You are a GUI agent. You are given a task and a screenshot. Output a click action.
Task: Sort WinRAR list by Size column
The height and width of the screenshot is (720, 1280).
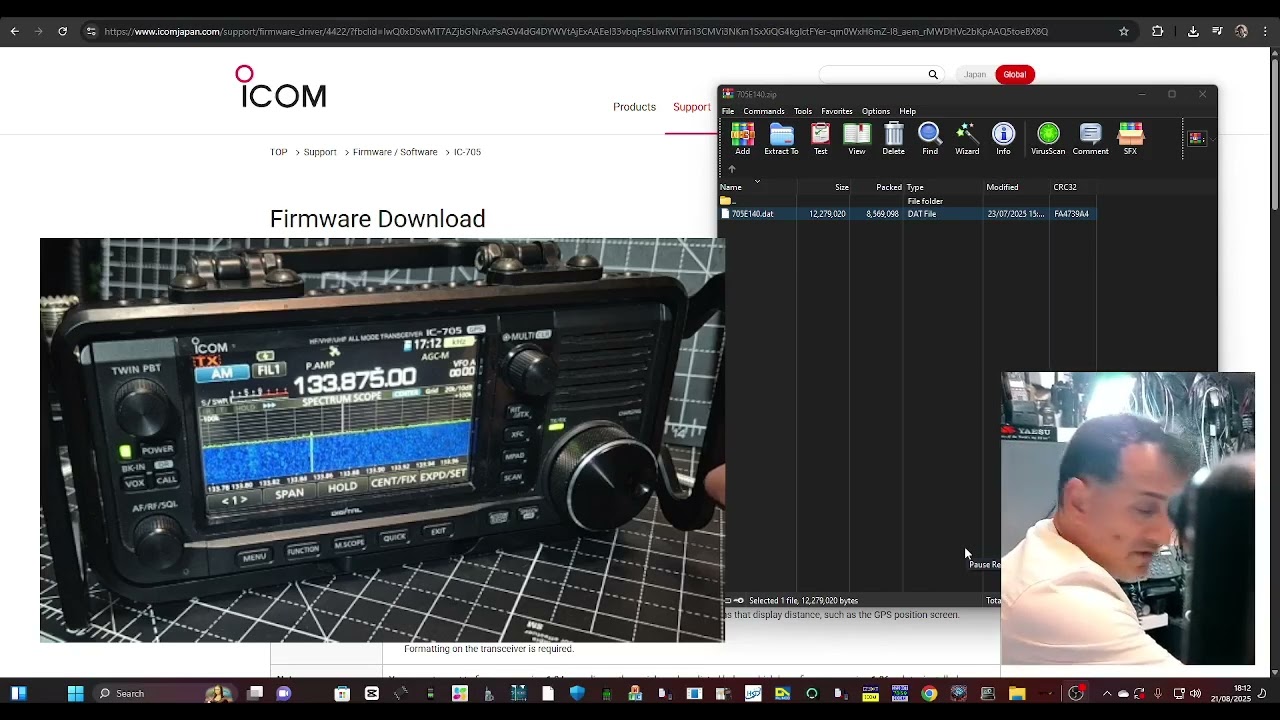tap(823, 187)
